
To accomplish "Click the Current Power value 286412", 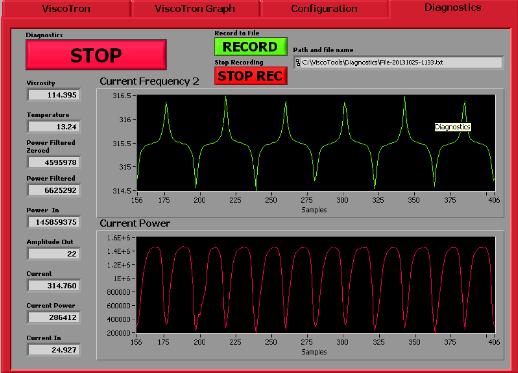I will [54, 317].
